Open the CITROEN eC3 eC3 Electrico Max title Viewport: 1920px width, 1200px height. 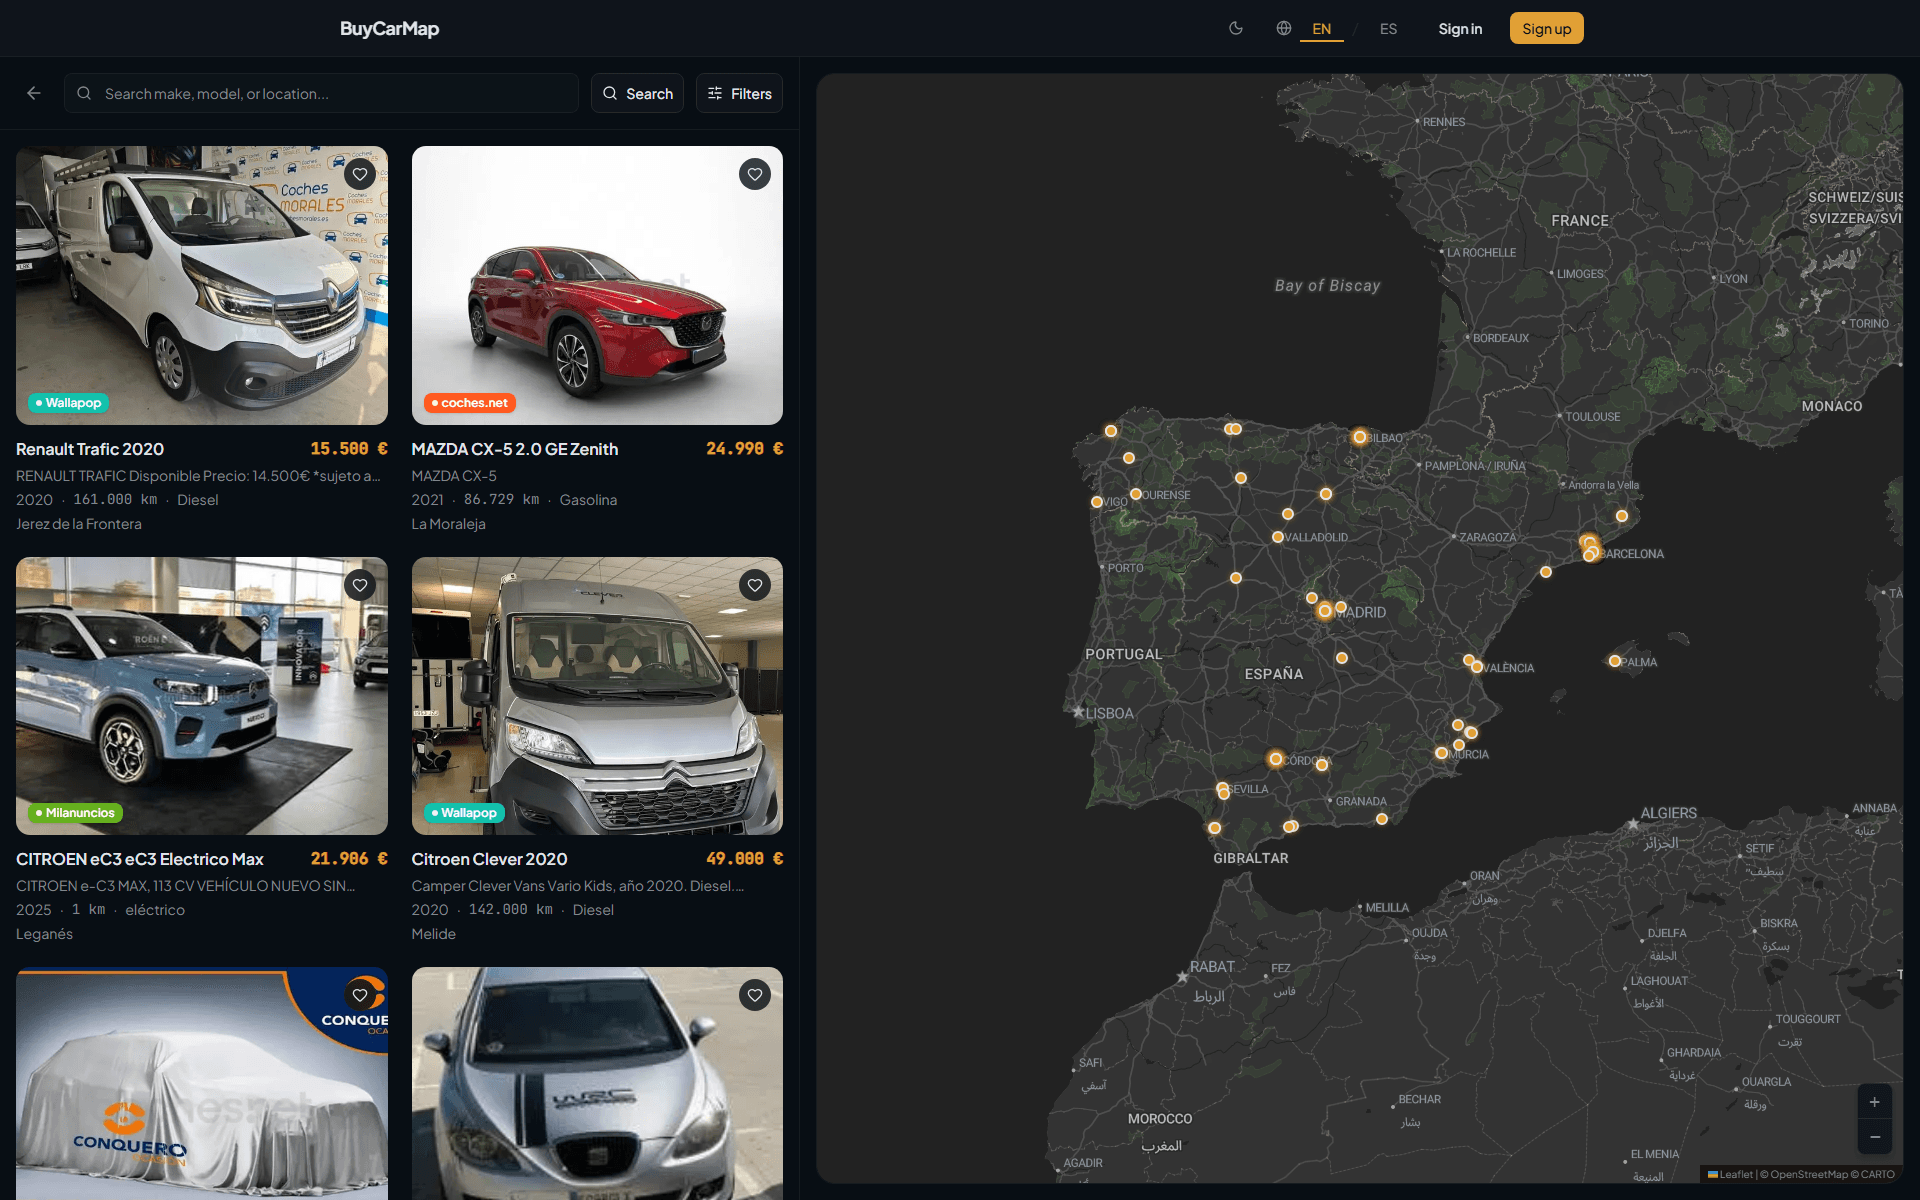[x=140, y=859]
